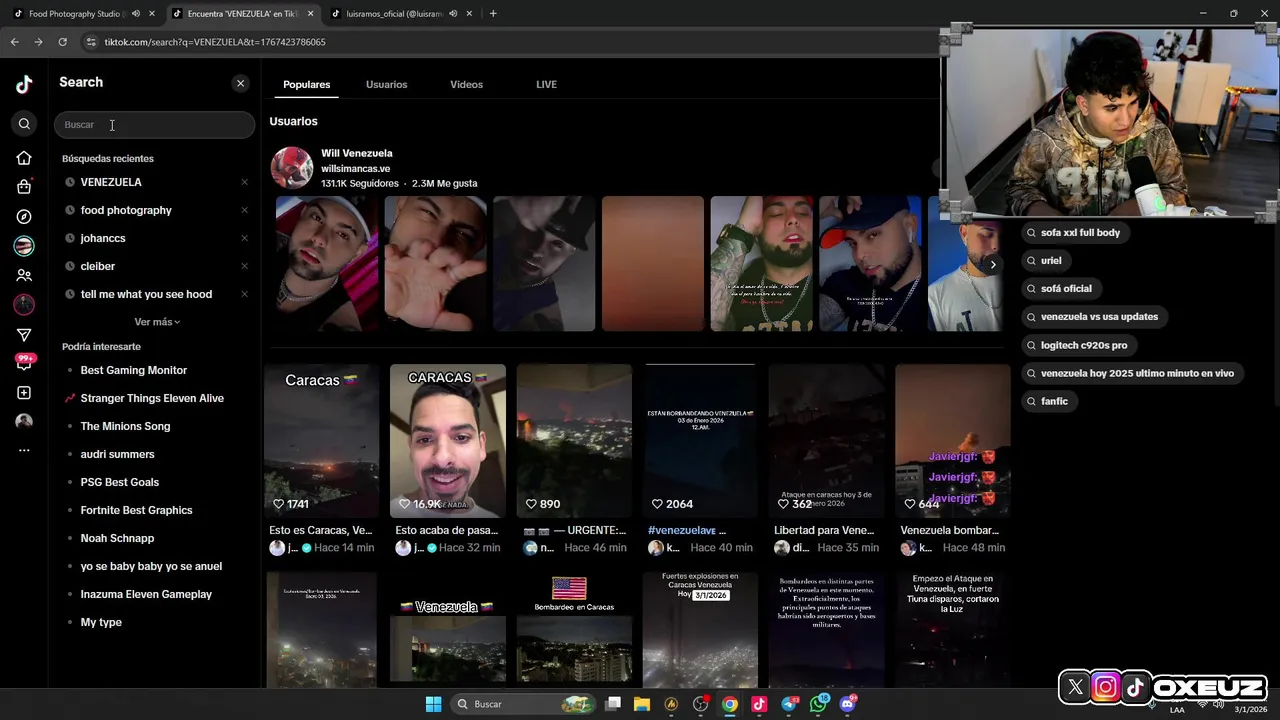Open Google Chrome from the taskbar
Image resolution: width=1280 pixels, height=720 pixels.
[x=730, y=704]
